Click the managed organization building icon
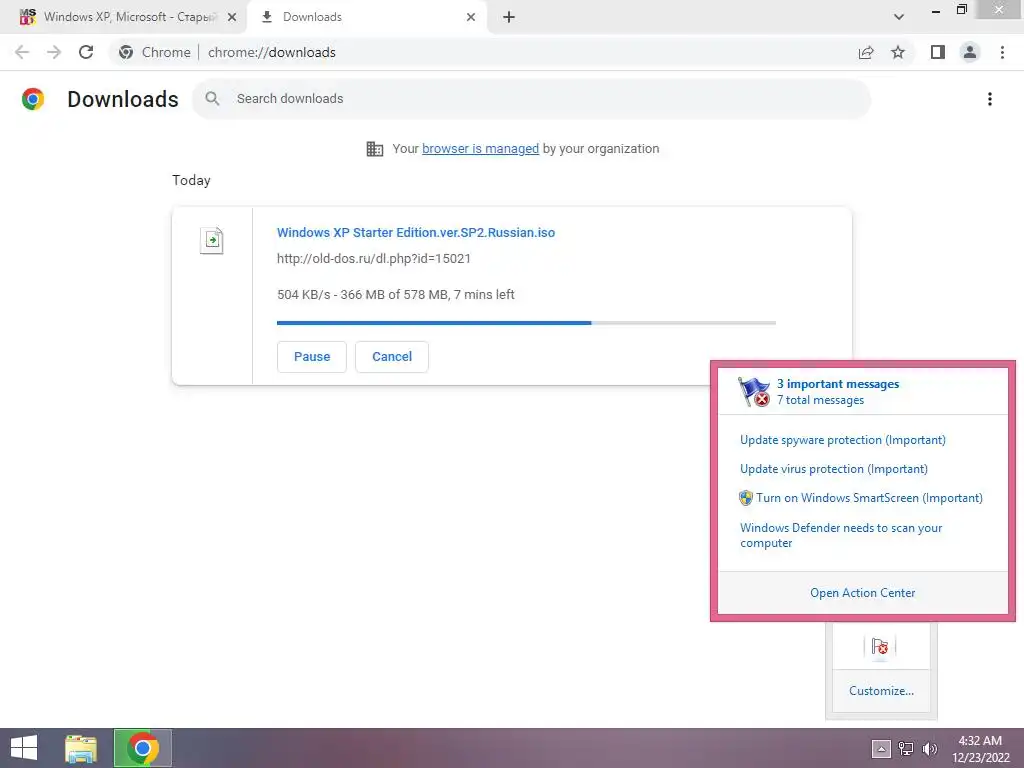The width and height of the screenshot is (1024, 768). click(375, 149)
